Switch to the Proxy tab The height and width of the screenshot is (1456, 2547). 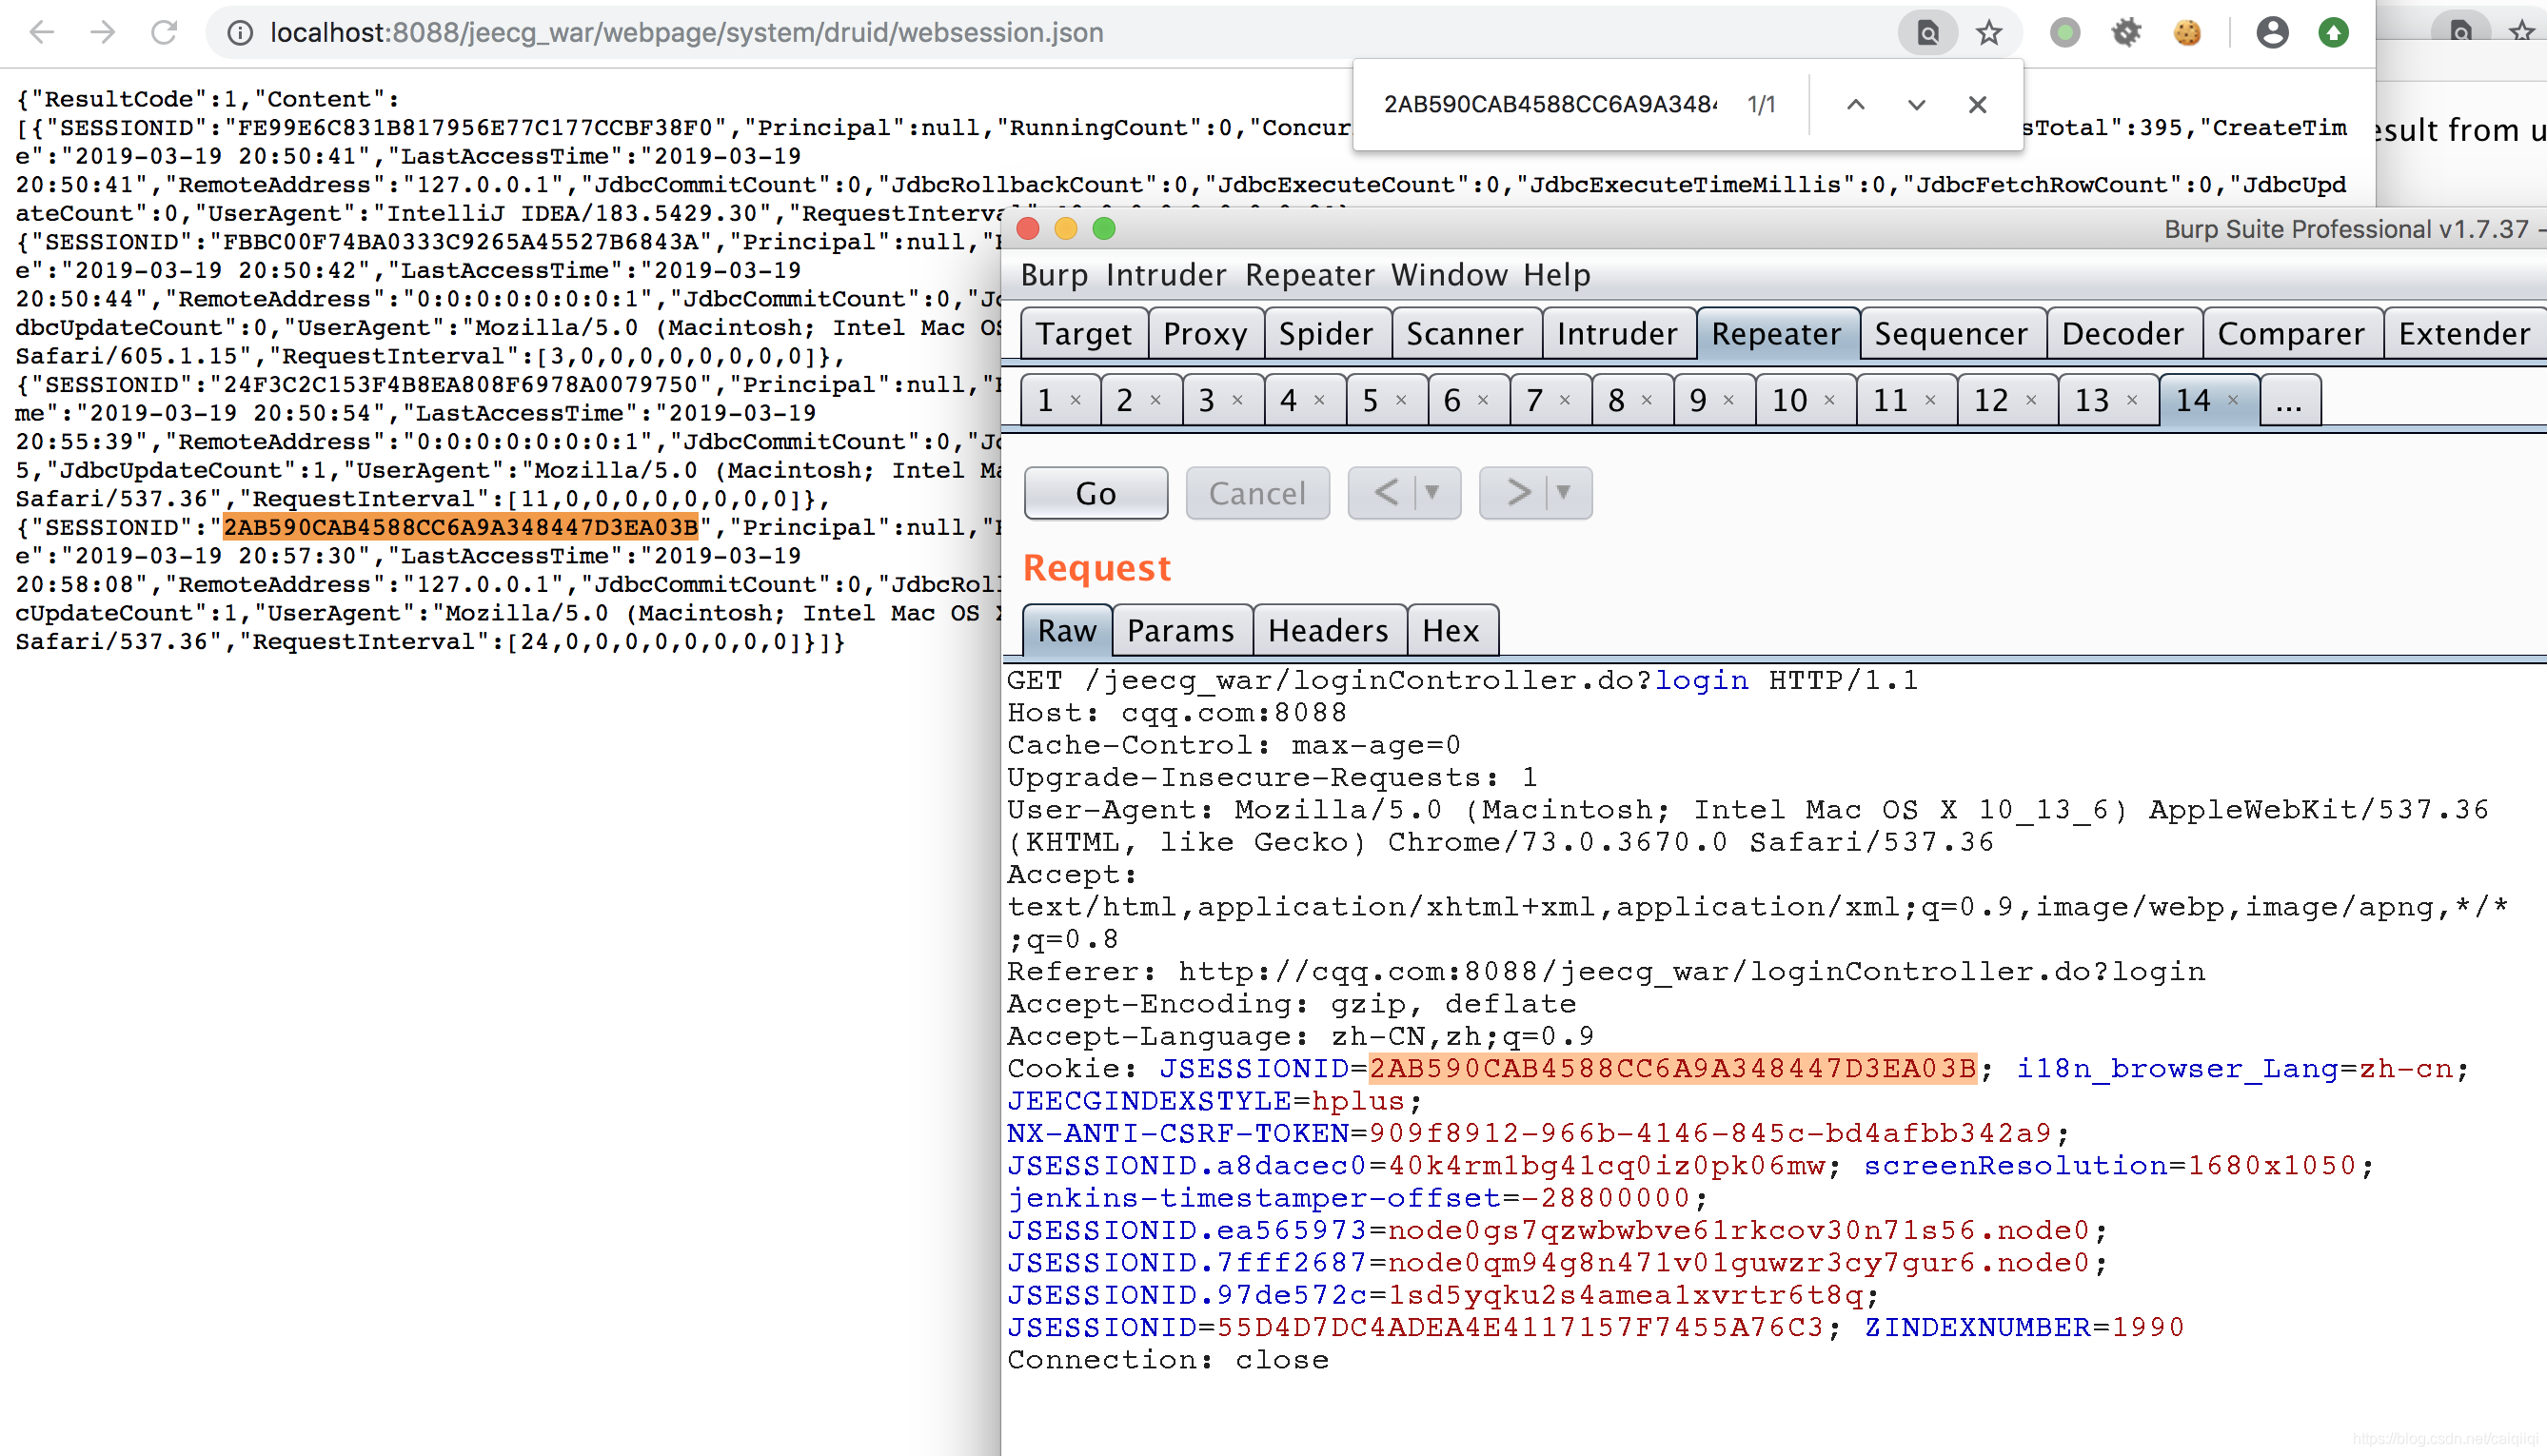point(1205,333)
